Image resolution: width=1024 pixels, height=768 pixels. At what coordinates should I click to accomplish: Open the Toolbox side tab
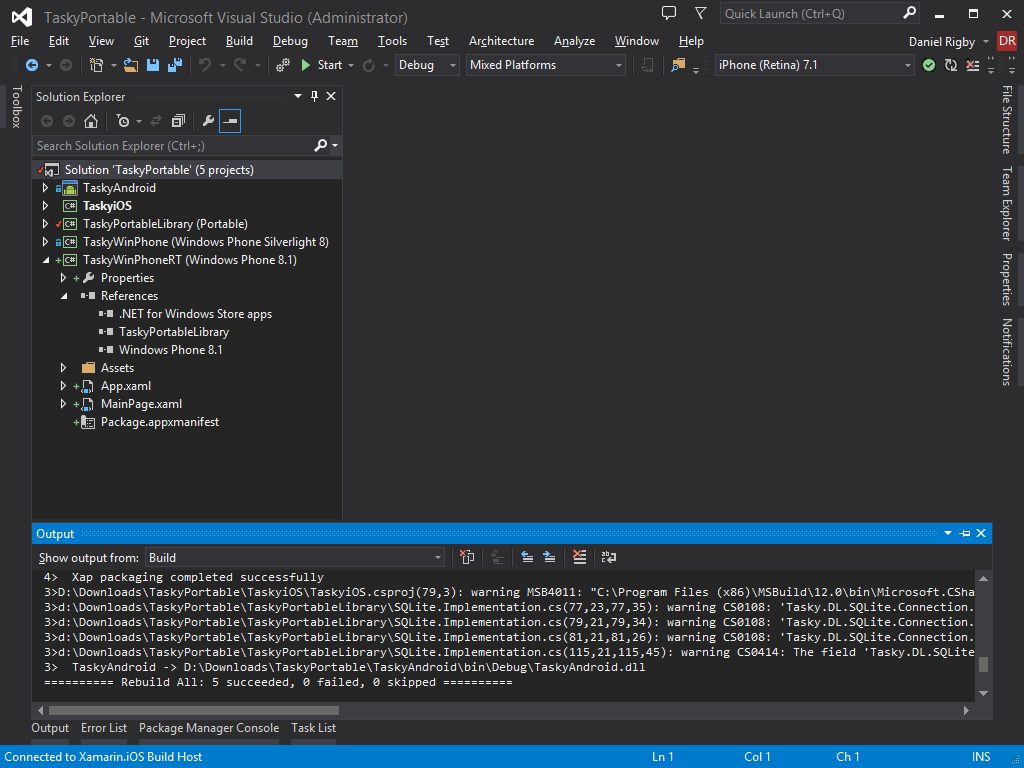tap(16, 106)
